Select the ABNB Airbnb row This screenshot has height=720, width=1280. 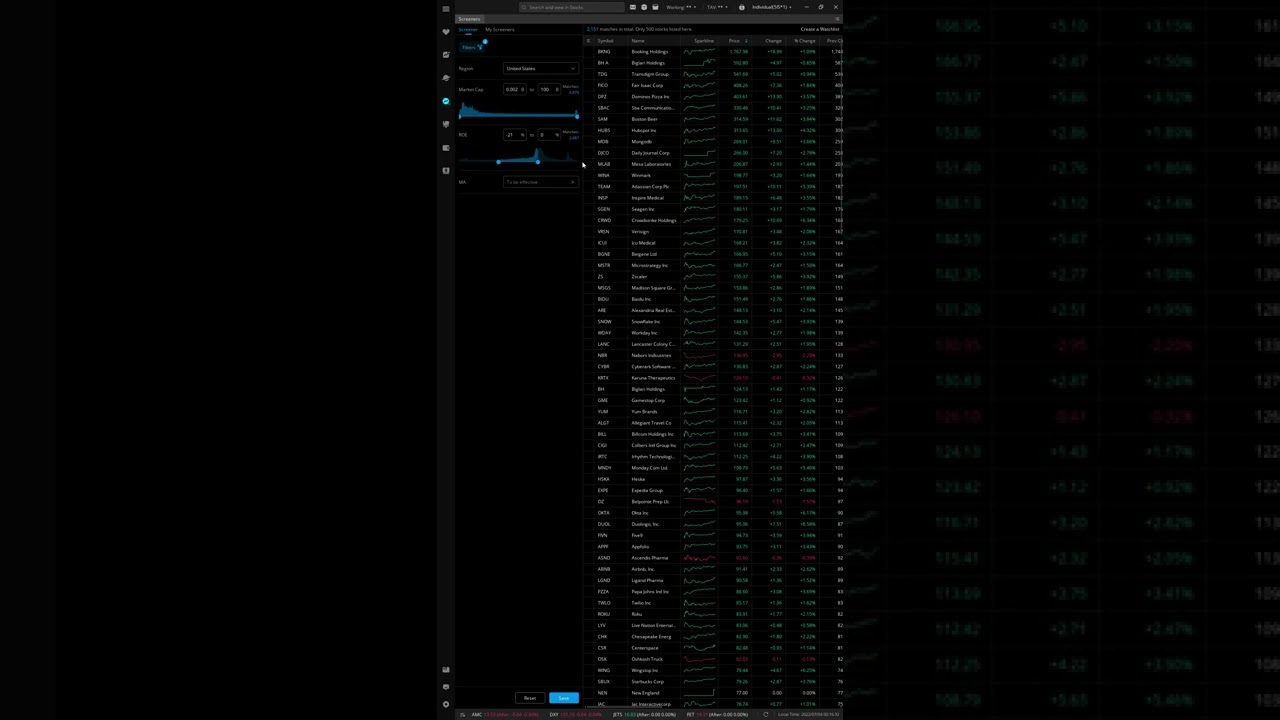click(x=713, y=569)
